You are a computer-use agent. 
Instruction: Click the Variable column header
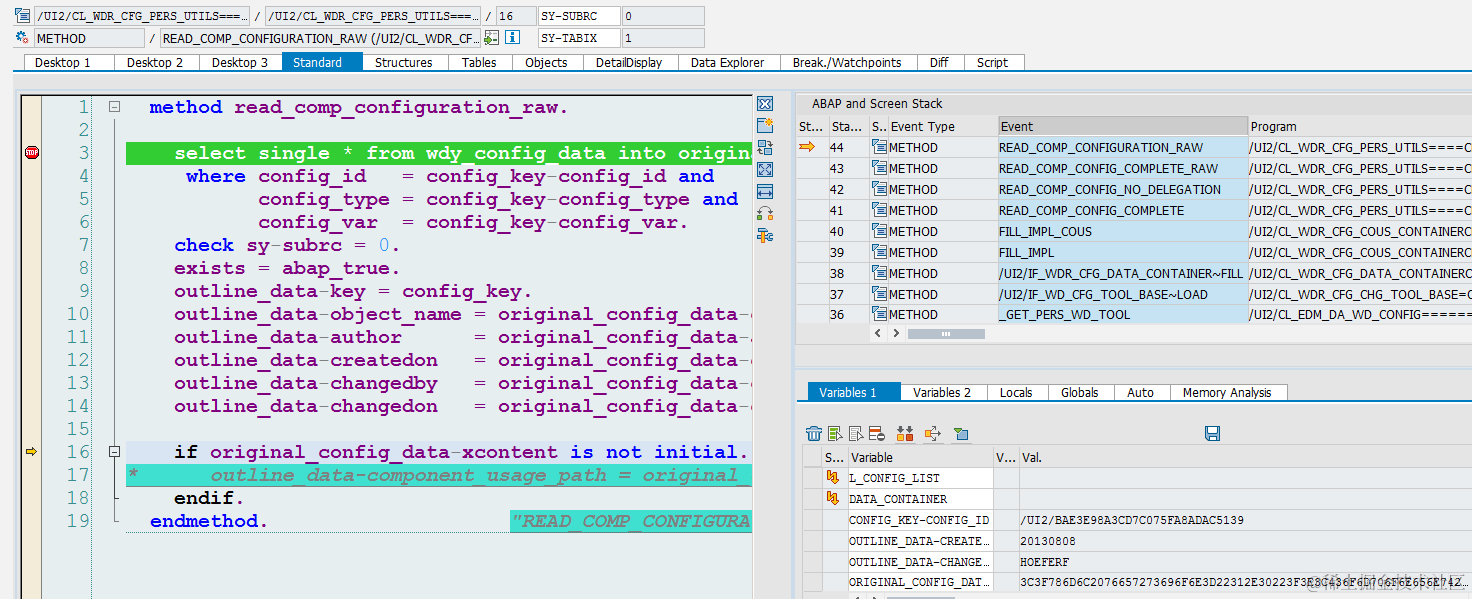pyautogui.click(x=920, y=457)
